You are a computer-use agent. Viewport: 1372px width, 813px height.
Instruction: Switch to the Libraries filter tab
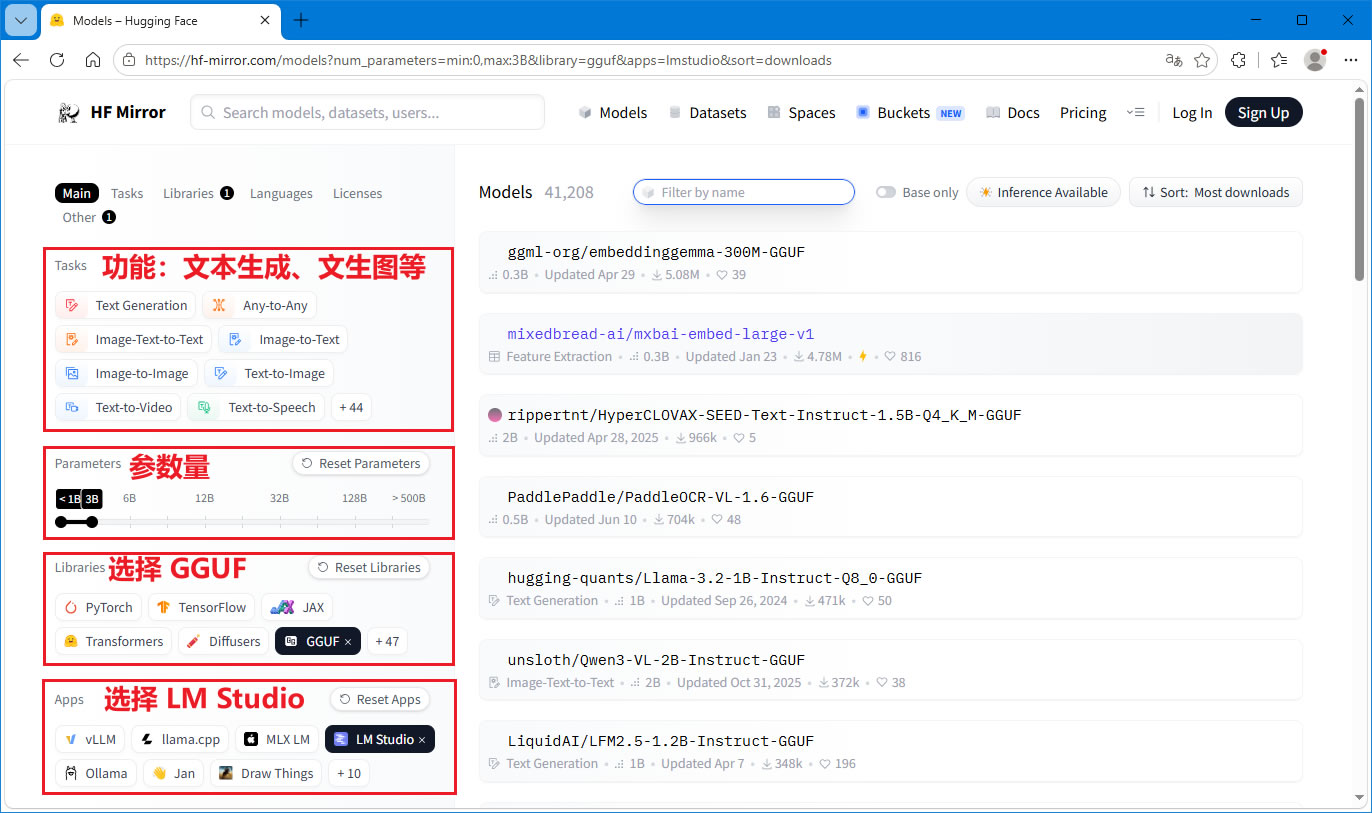point(198,194)
